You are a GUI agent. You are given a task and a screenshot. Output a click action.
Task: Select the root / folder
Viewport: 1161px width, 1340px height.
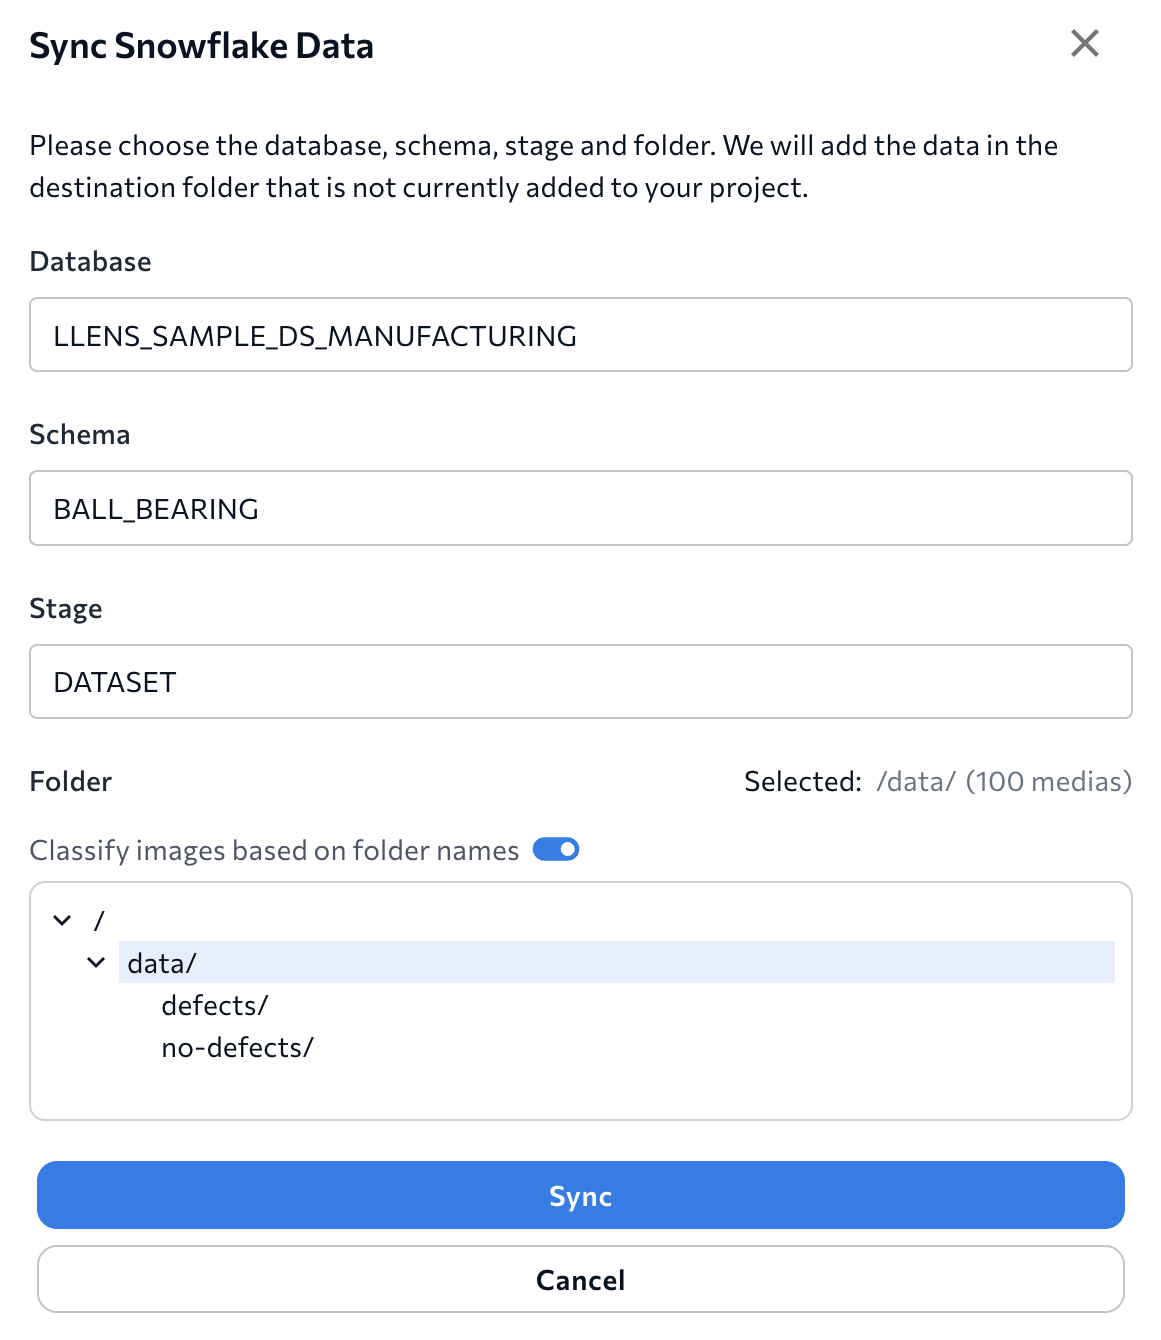tap(99, 920)
